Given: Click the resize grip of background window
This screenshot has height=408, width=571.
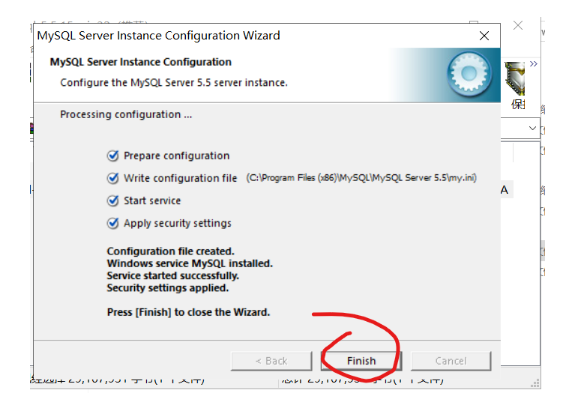Looking at the screenshot, I should coord(535,383).
